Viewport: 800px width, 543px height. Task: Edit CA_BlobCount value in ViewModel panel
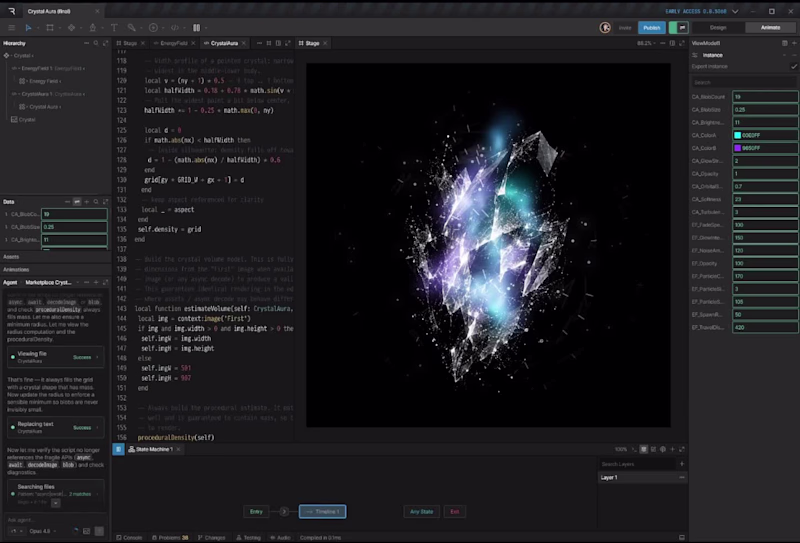765,96
